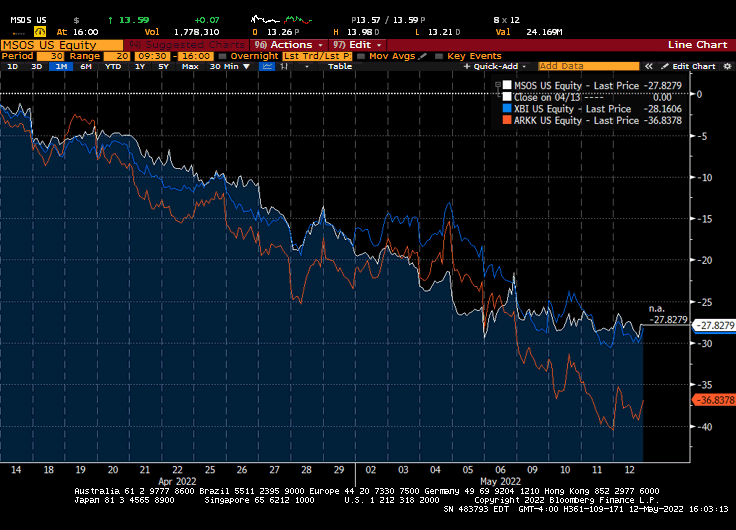Screen dimensions: 736x530
Task: Click 94) Suggested Charts button
Action: click(x=187, y=45)
